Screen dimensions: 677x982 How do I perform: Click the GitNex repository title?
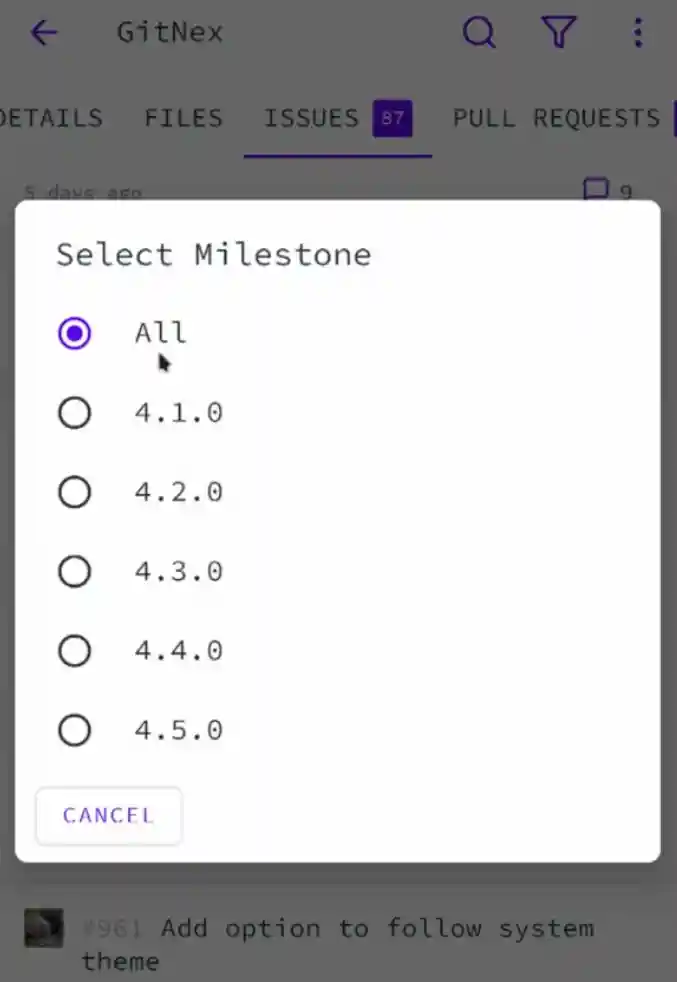(170, 33)
